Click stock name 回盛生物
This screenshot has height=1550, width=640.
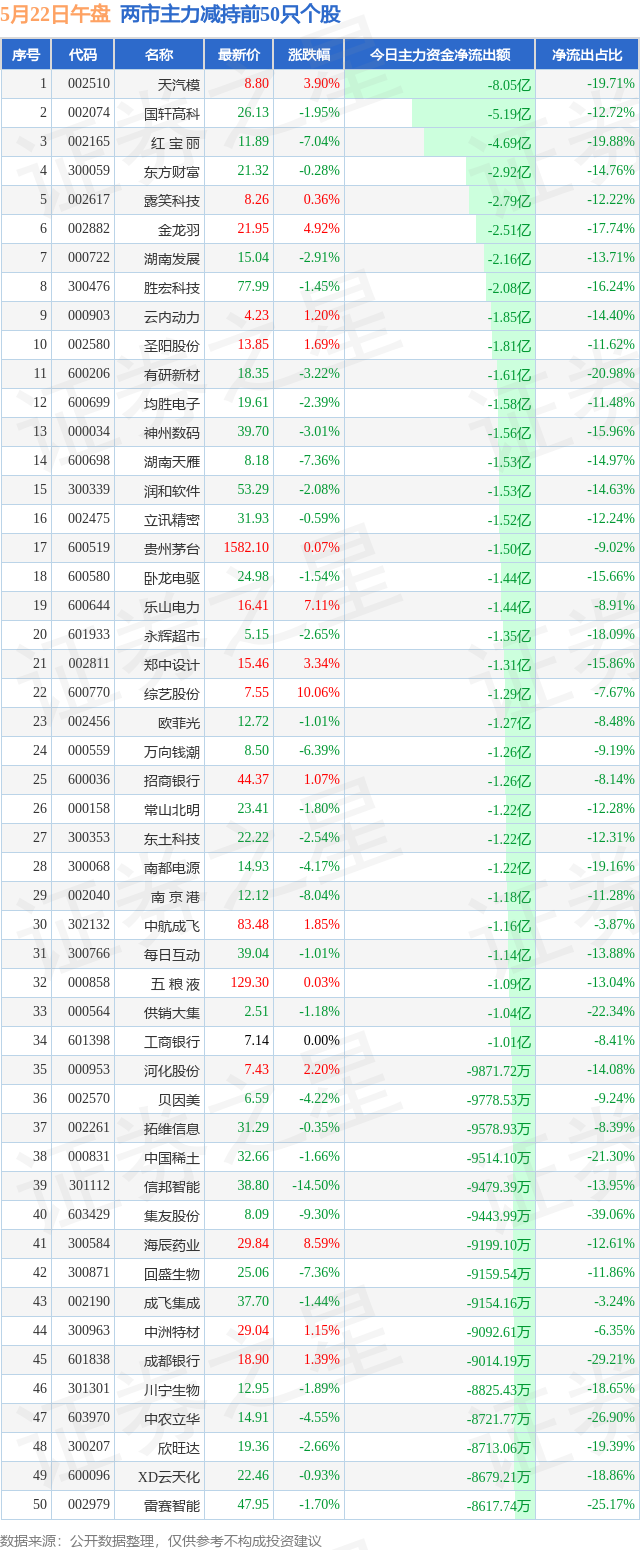point(172,1273)
